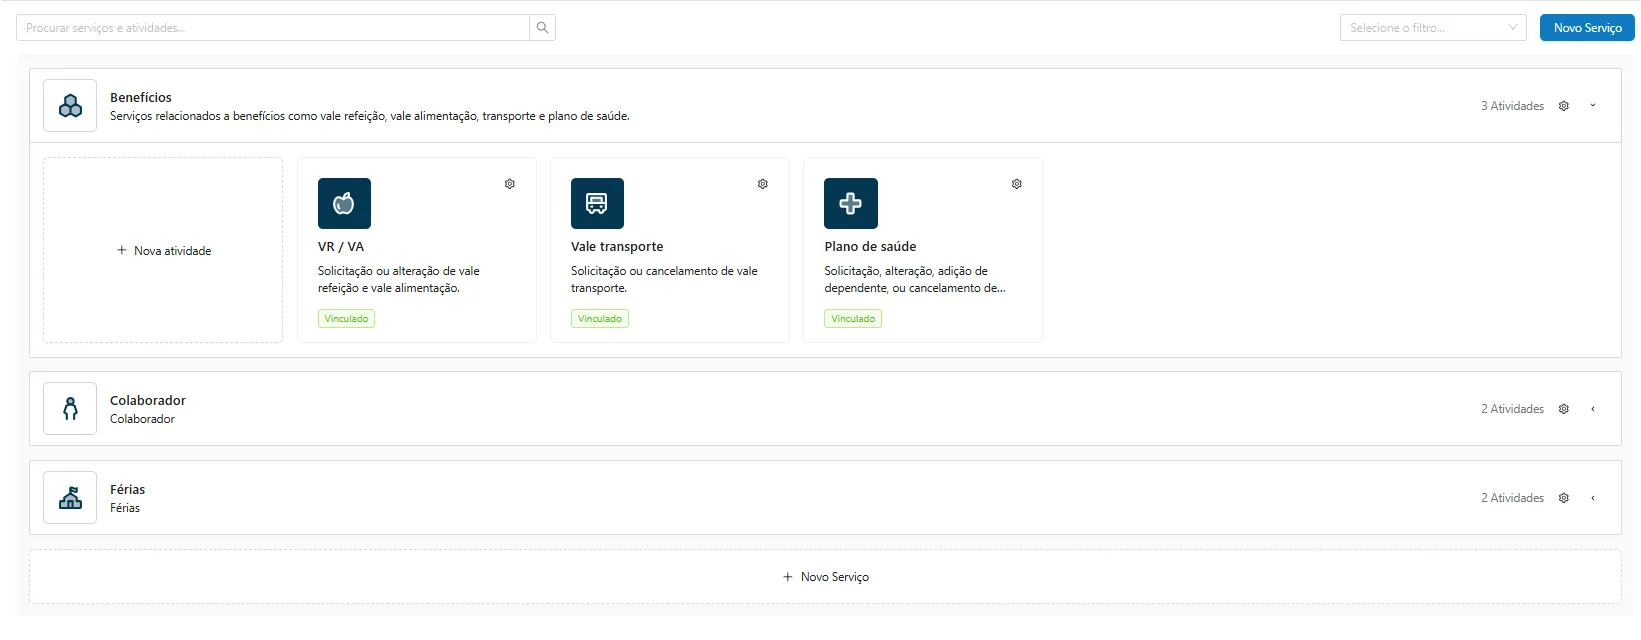The height and width of the screenshot is (640, 1641).
Task: Open VR / VA card settings gear
Action: tap(510, 184)
